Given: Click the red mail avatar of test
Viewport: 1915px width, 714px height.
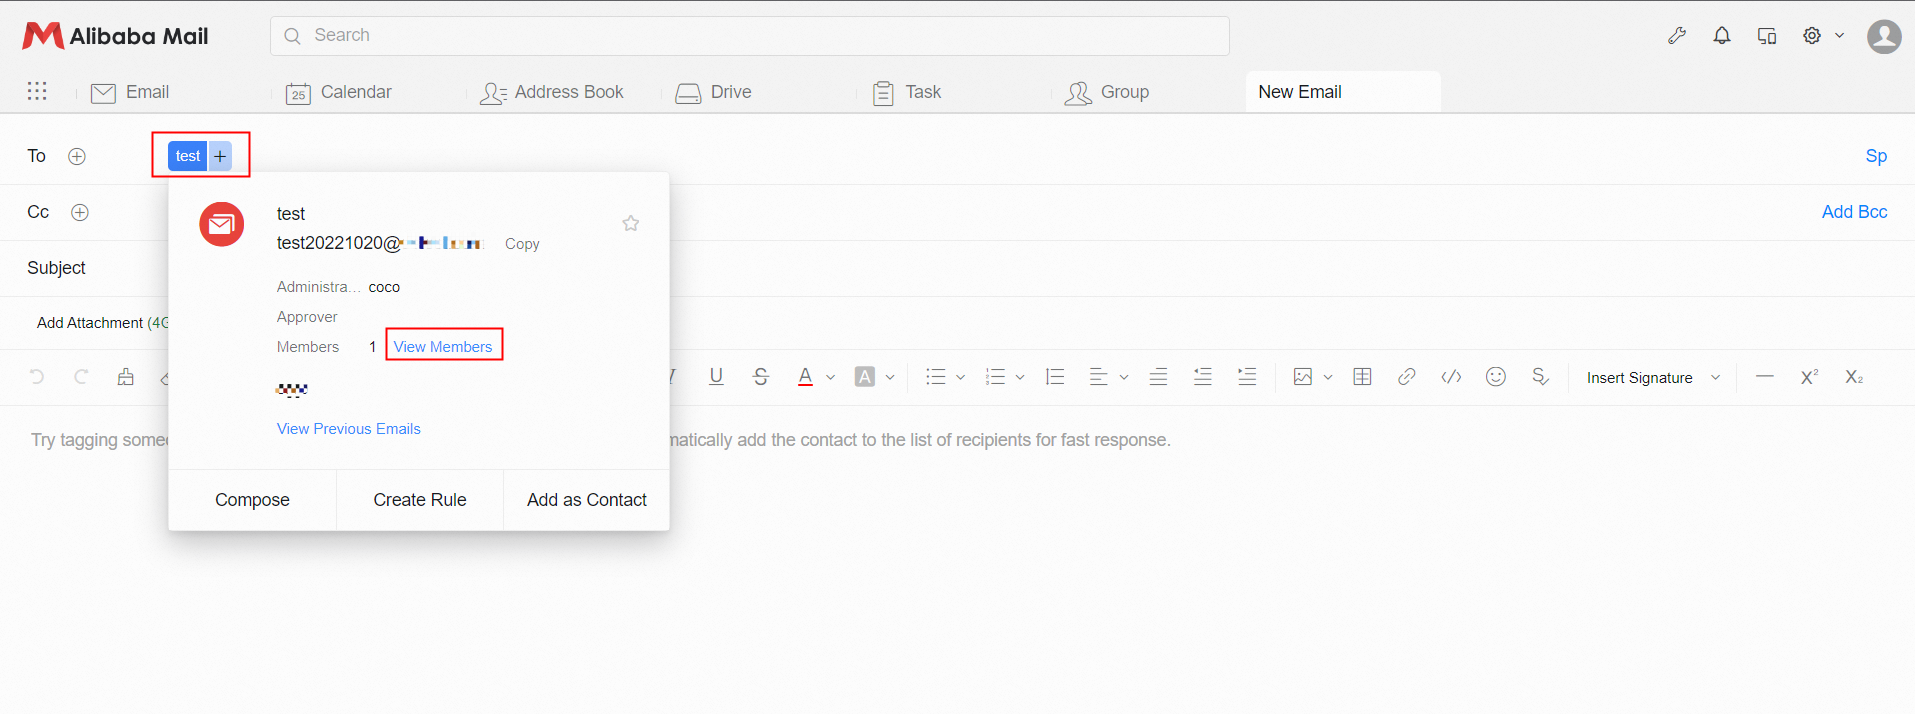Looking at the screenshot, I should (x=222, y=225).
